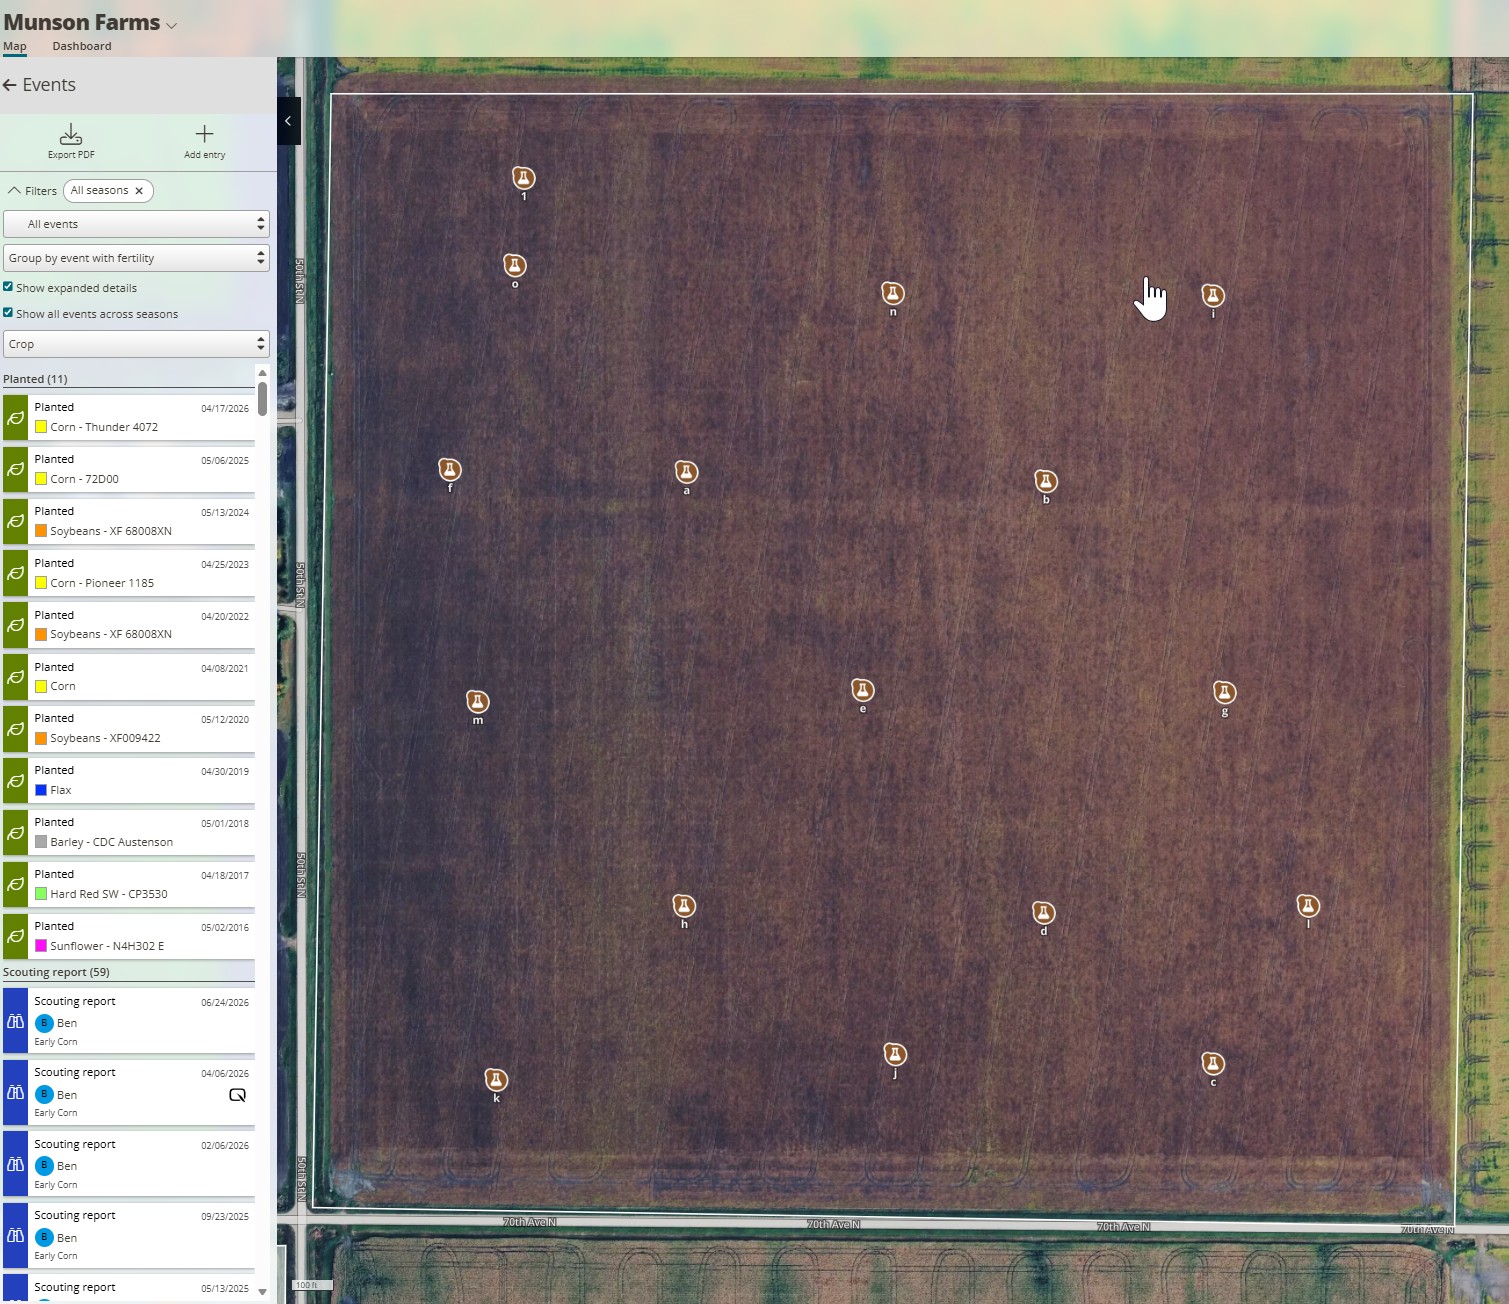The image size is (1509, 1304).
Task: Switch to the Map tab
Action: coord(15,46)
